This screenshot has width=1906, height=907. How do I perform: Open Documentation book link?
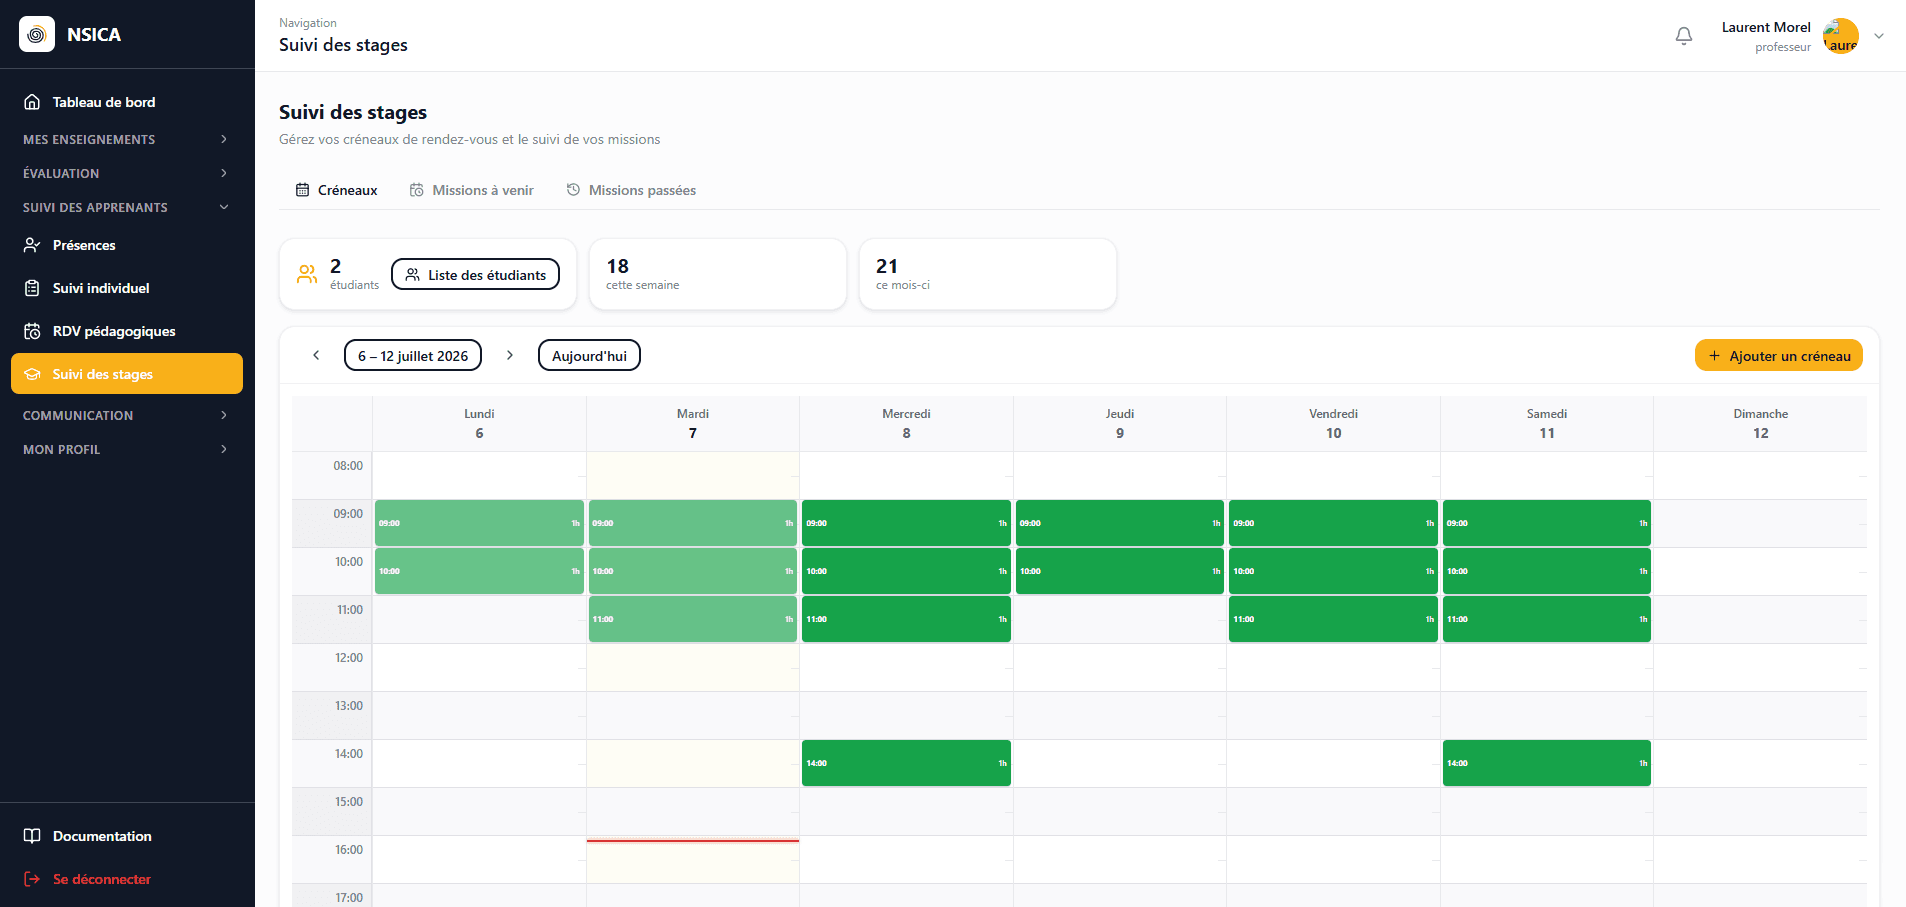(127, 836)
